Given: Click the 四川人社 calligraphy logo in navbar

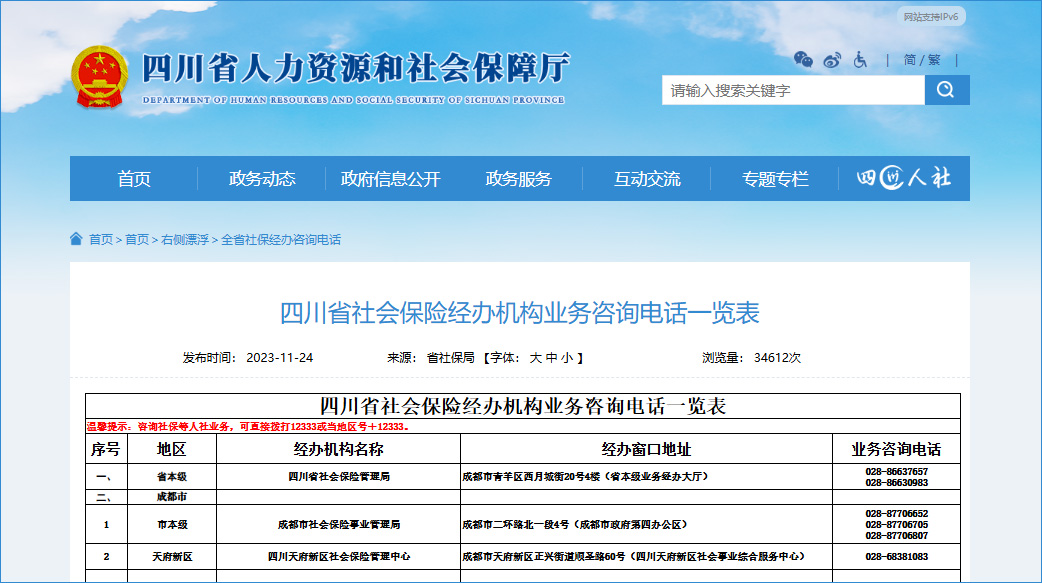Looking at the screenshot, I should [x=904, y=179].
